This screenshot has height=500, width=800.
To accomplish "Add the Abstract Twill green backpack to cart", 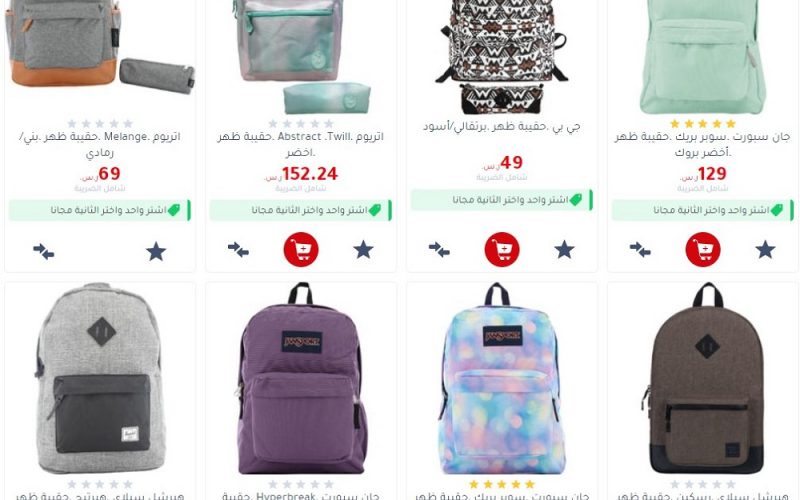I will pos(301,249).
